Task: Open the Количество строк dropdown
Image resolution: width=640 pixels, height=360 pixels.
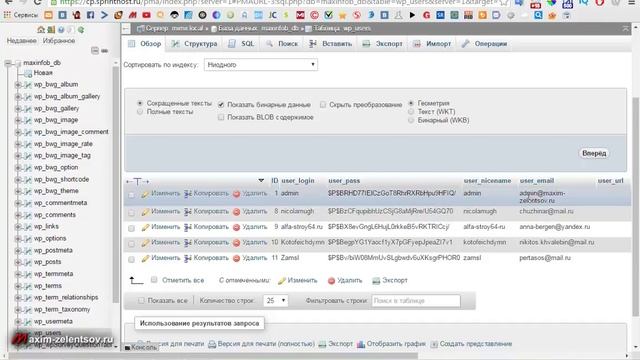Action: (x=276, y=300)
